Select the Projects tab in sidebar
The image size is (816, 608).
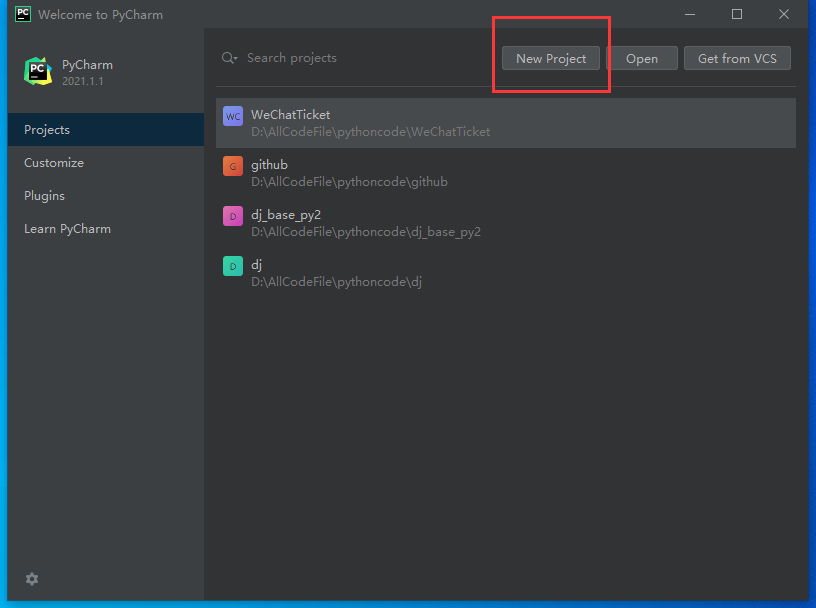106,130
